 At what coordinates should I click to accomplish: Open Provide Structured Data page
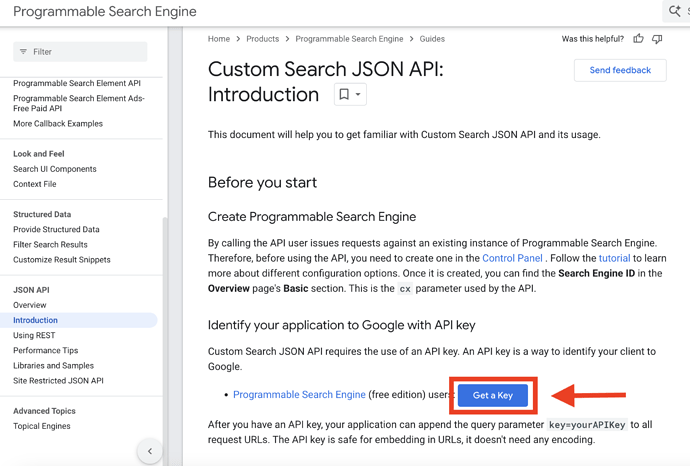[x=56, y=229]
